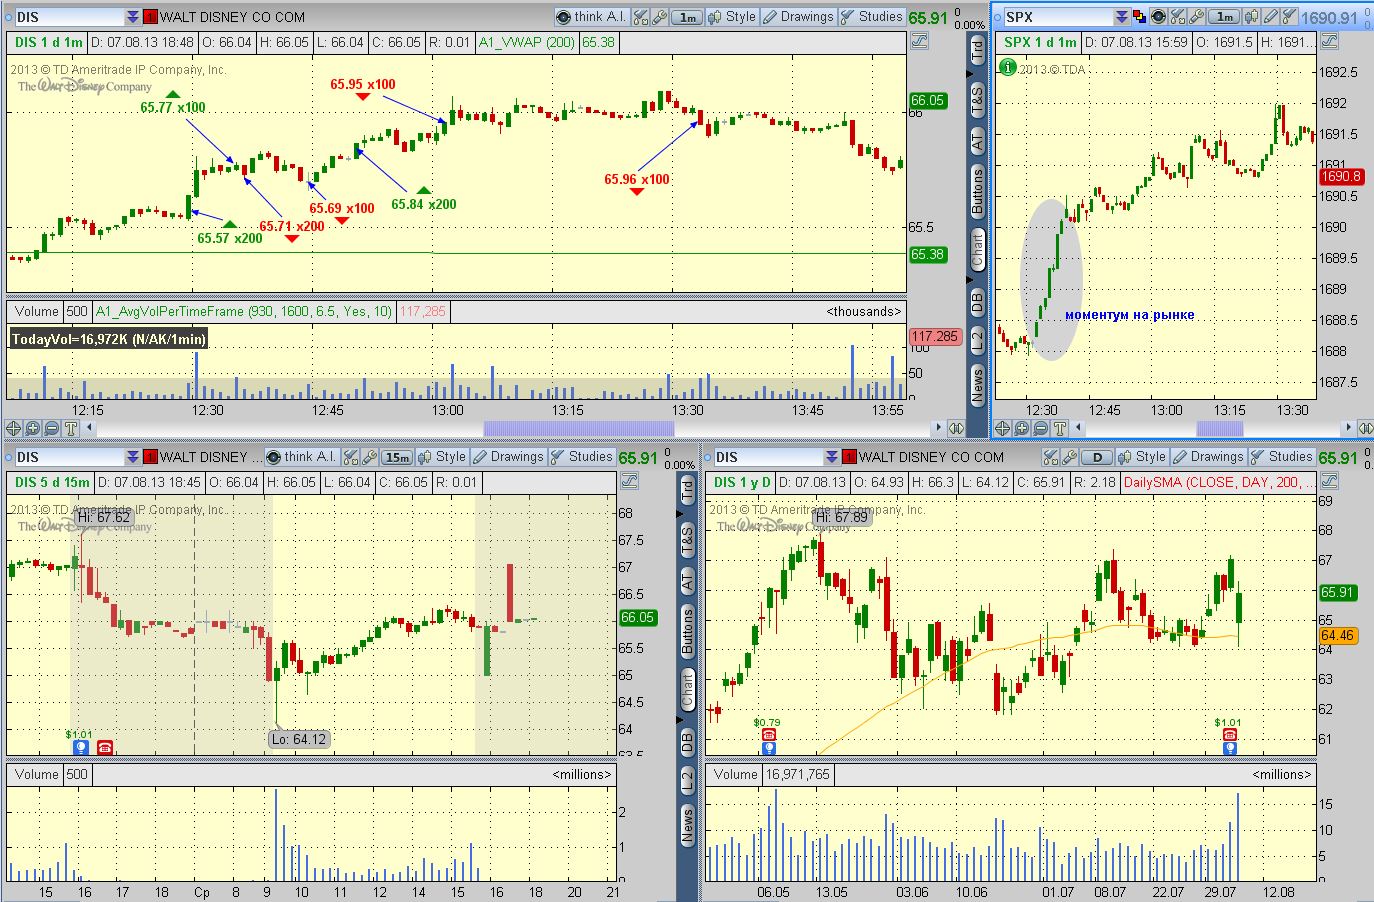Click think A.I. in 15m DIS chart
Screen dimensions: 1374x902
pyautogui.click(x=303, y=457)
